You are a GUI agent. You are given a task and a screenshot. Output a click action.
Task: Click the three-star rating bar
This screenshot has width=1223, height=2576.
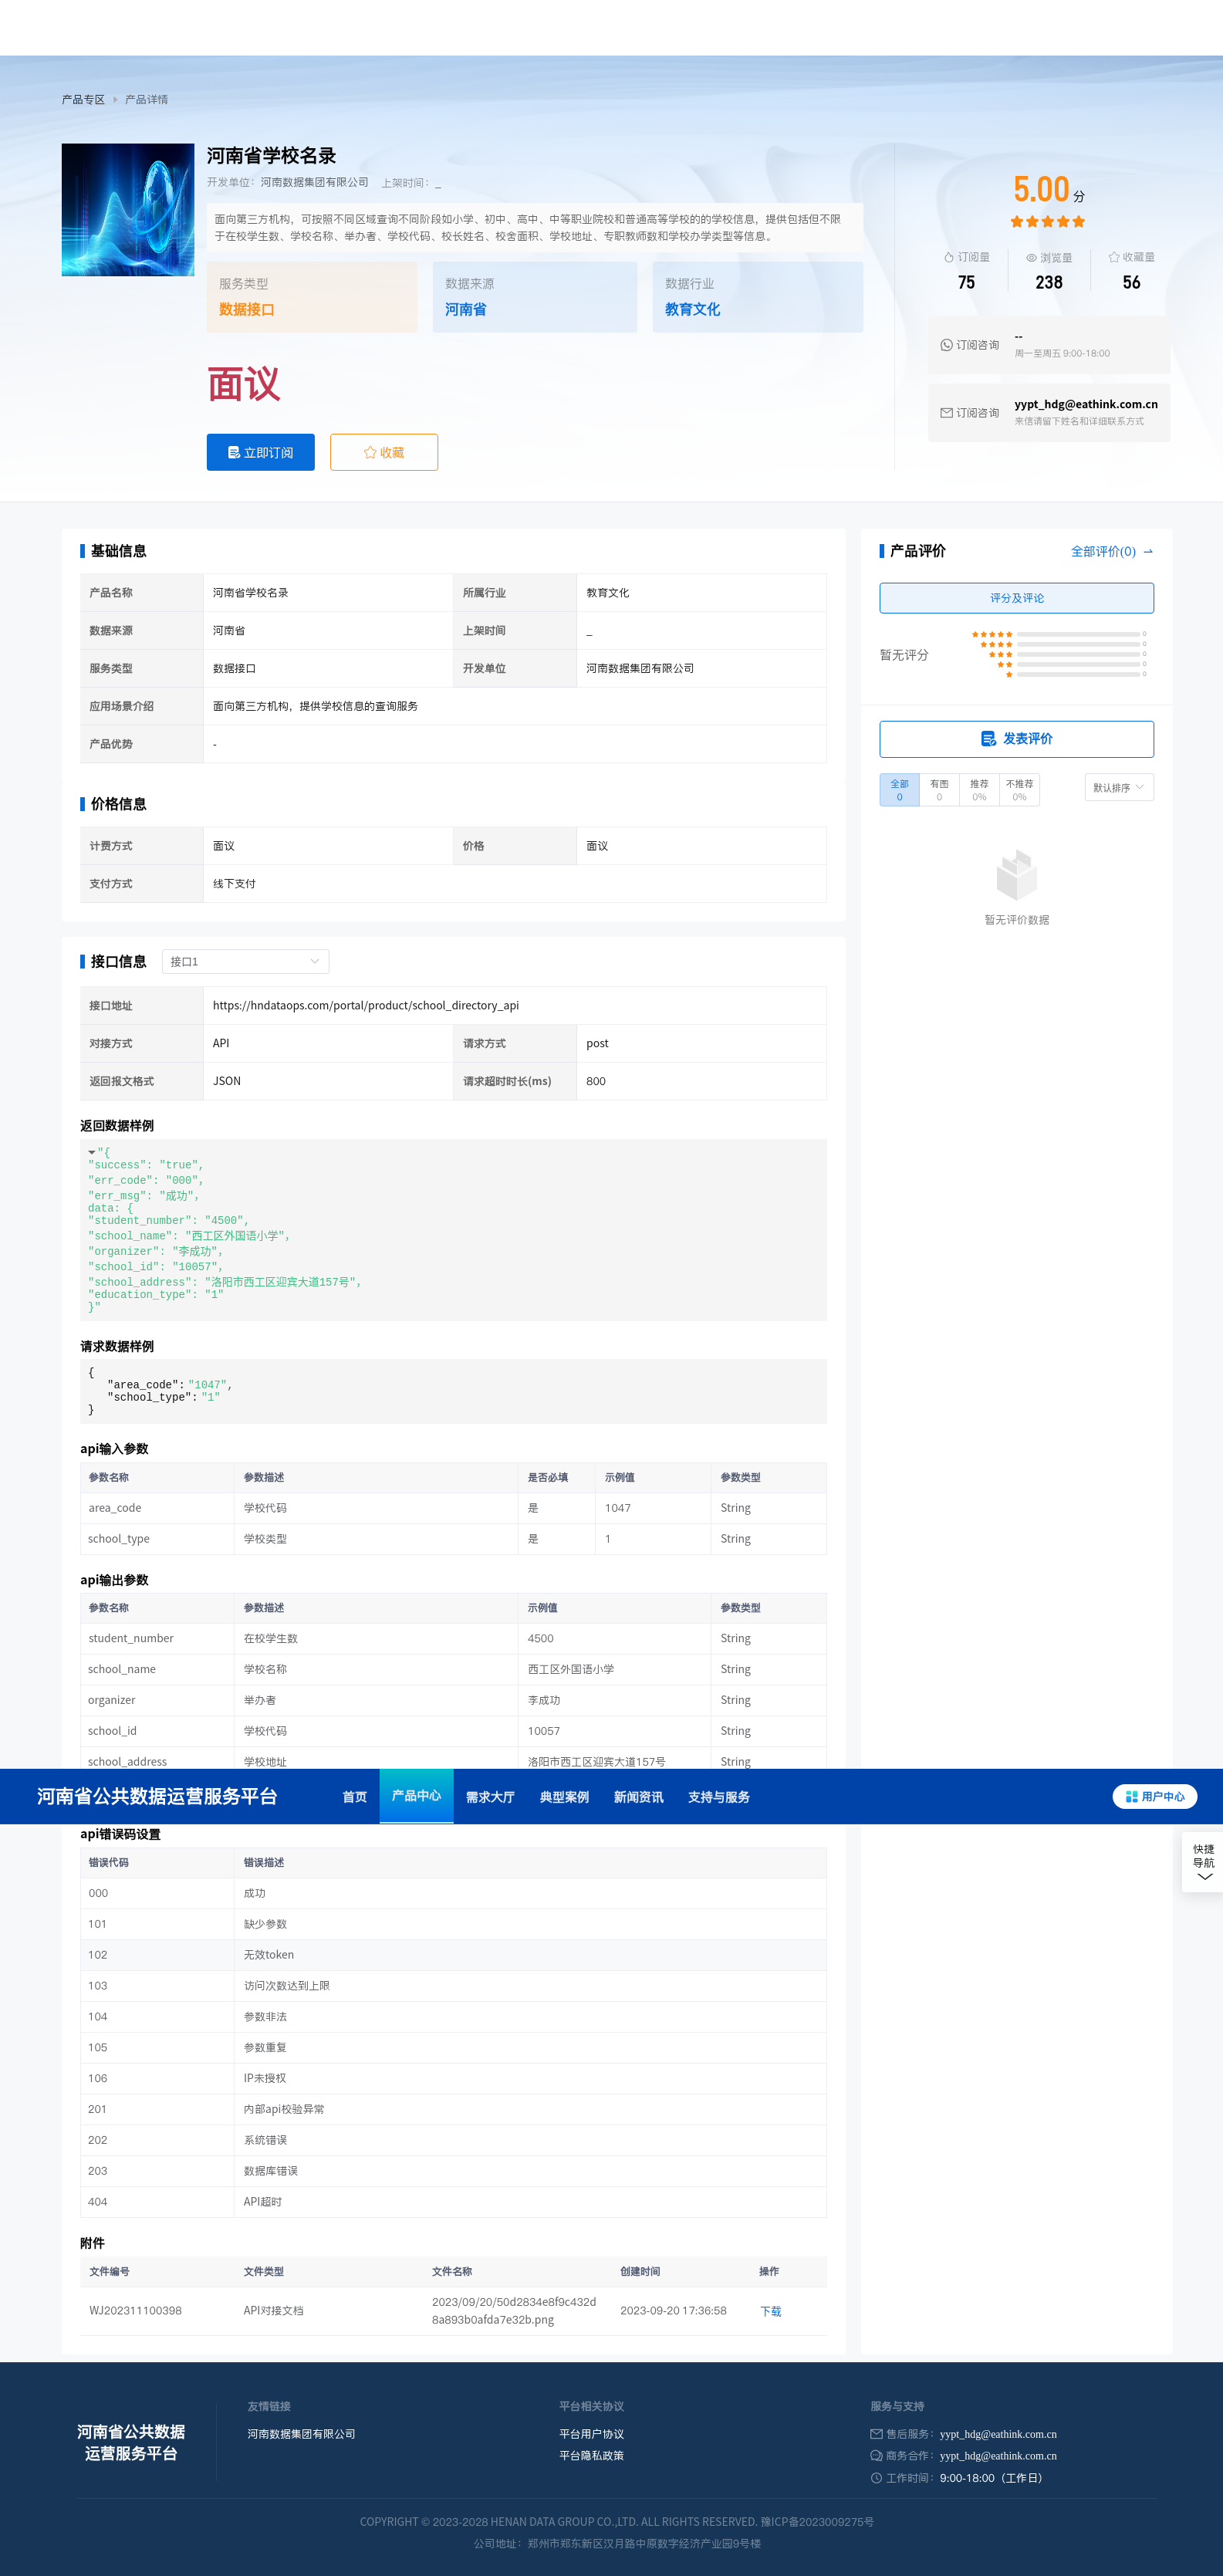click(1078, 654)
